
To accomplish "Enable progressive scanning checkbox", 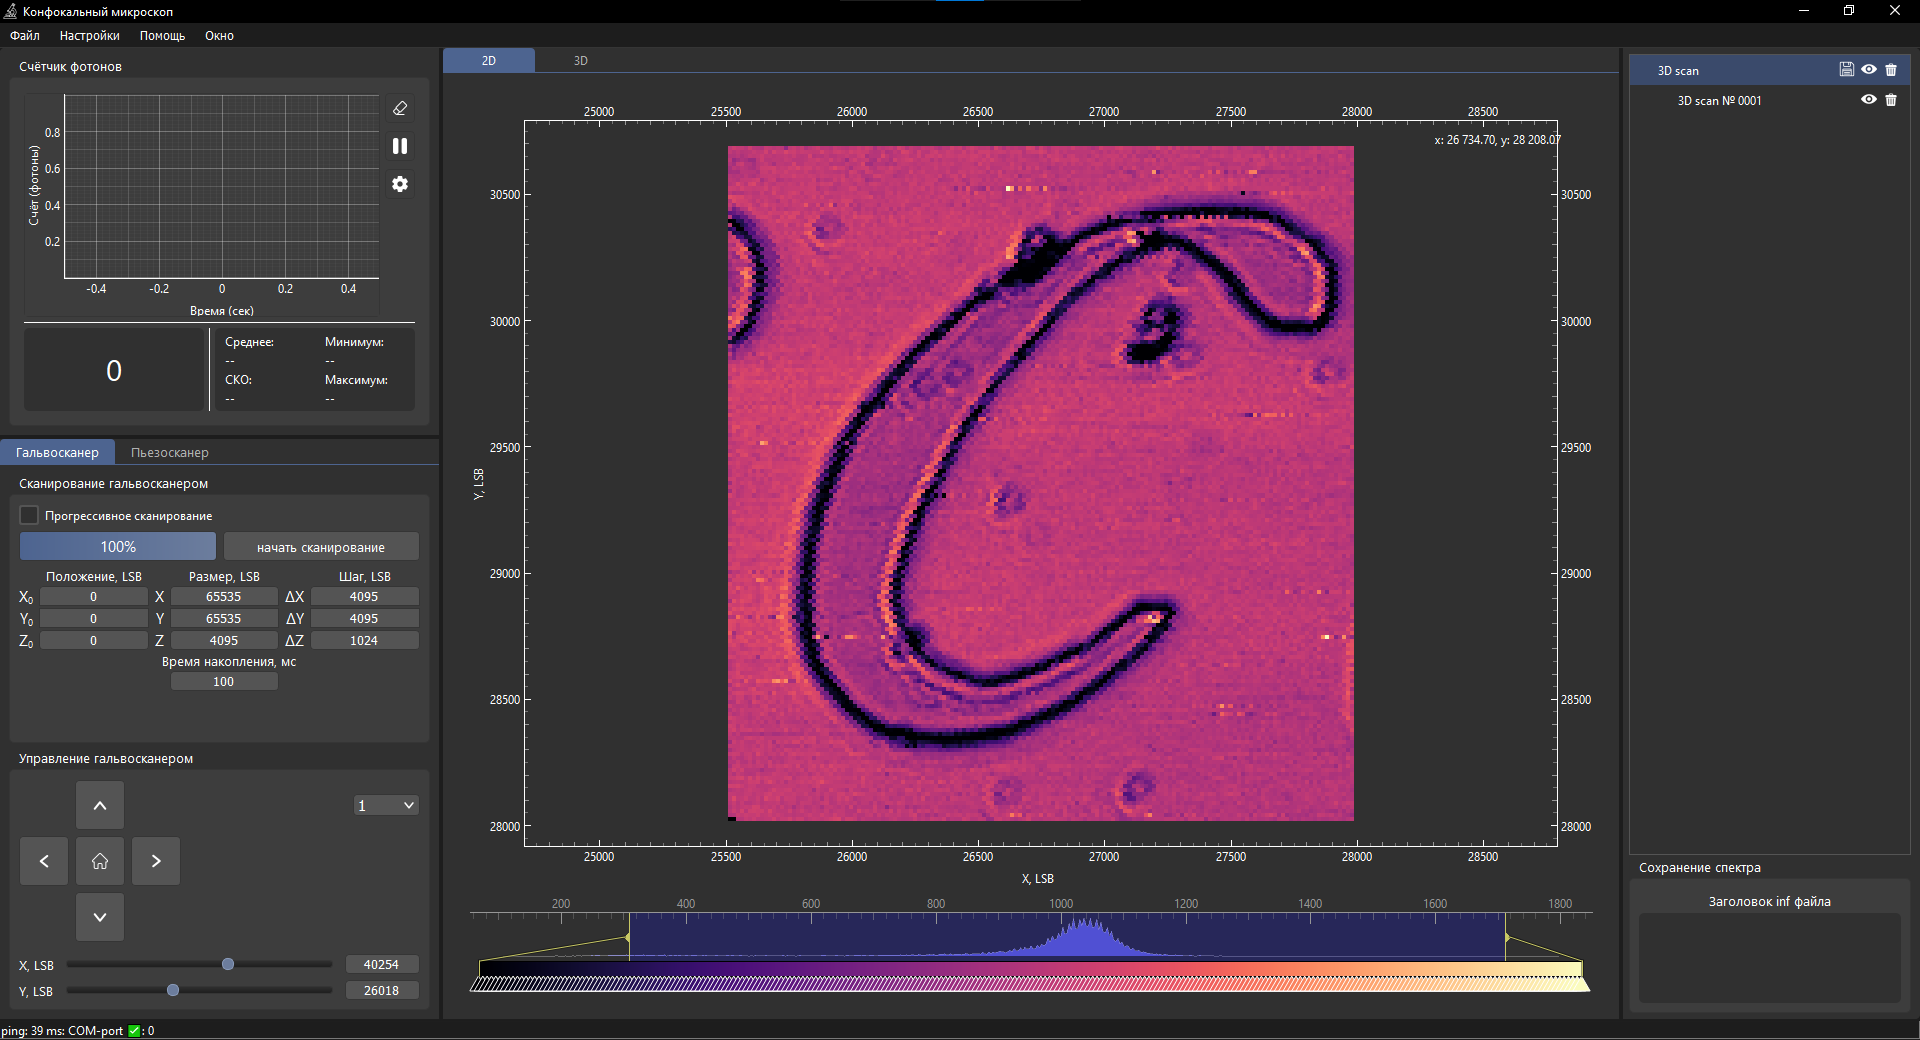I will coord(29,516).
